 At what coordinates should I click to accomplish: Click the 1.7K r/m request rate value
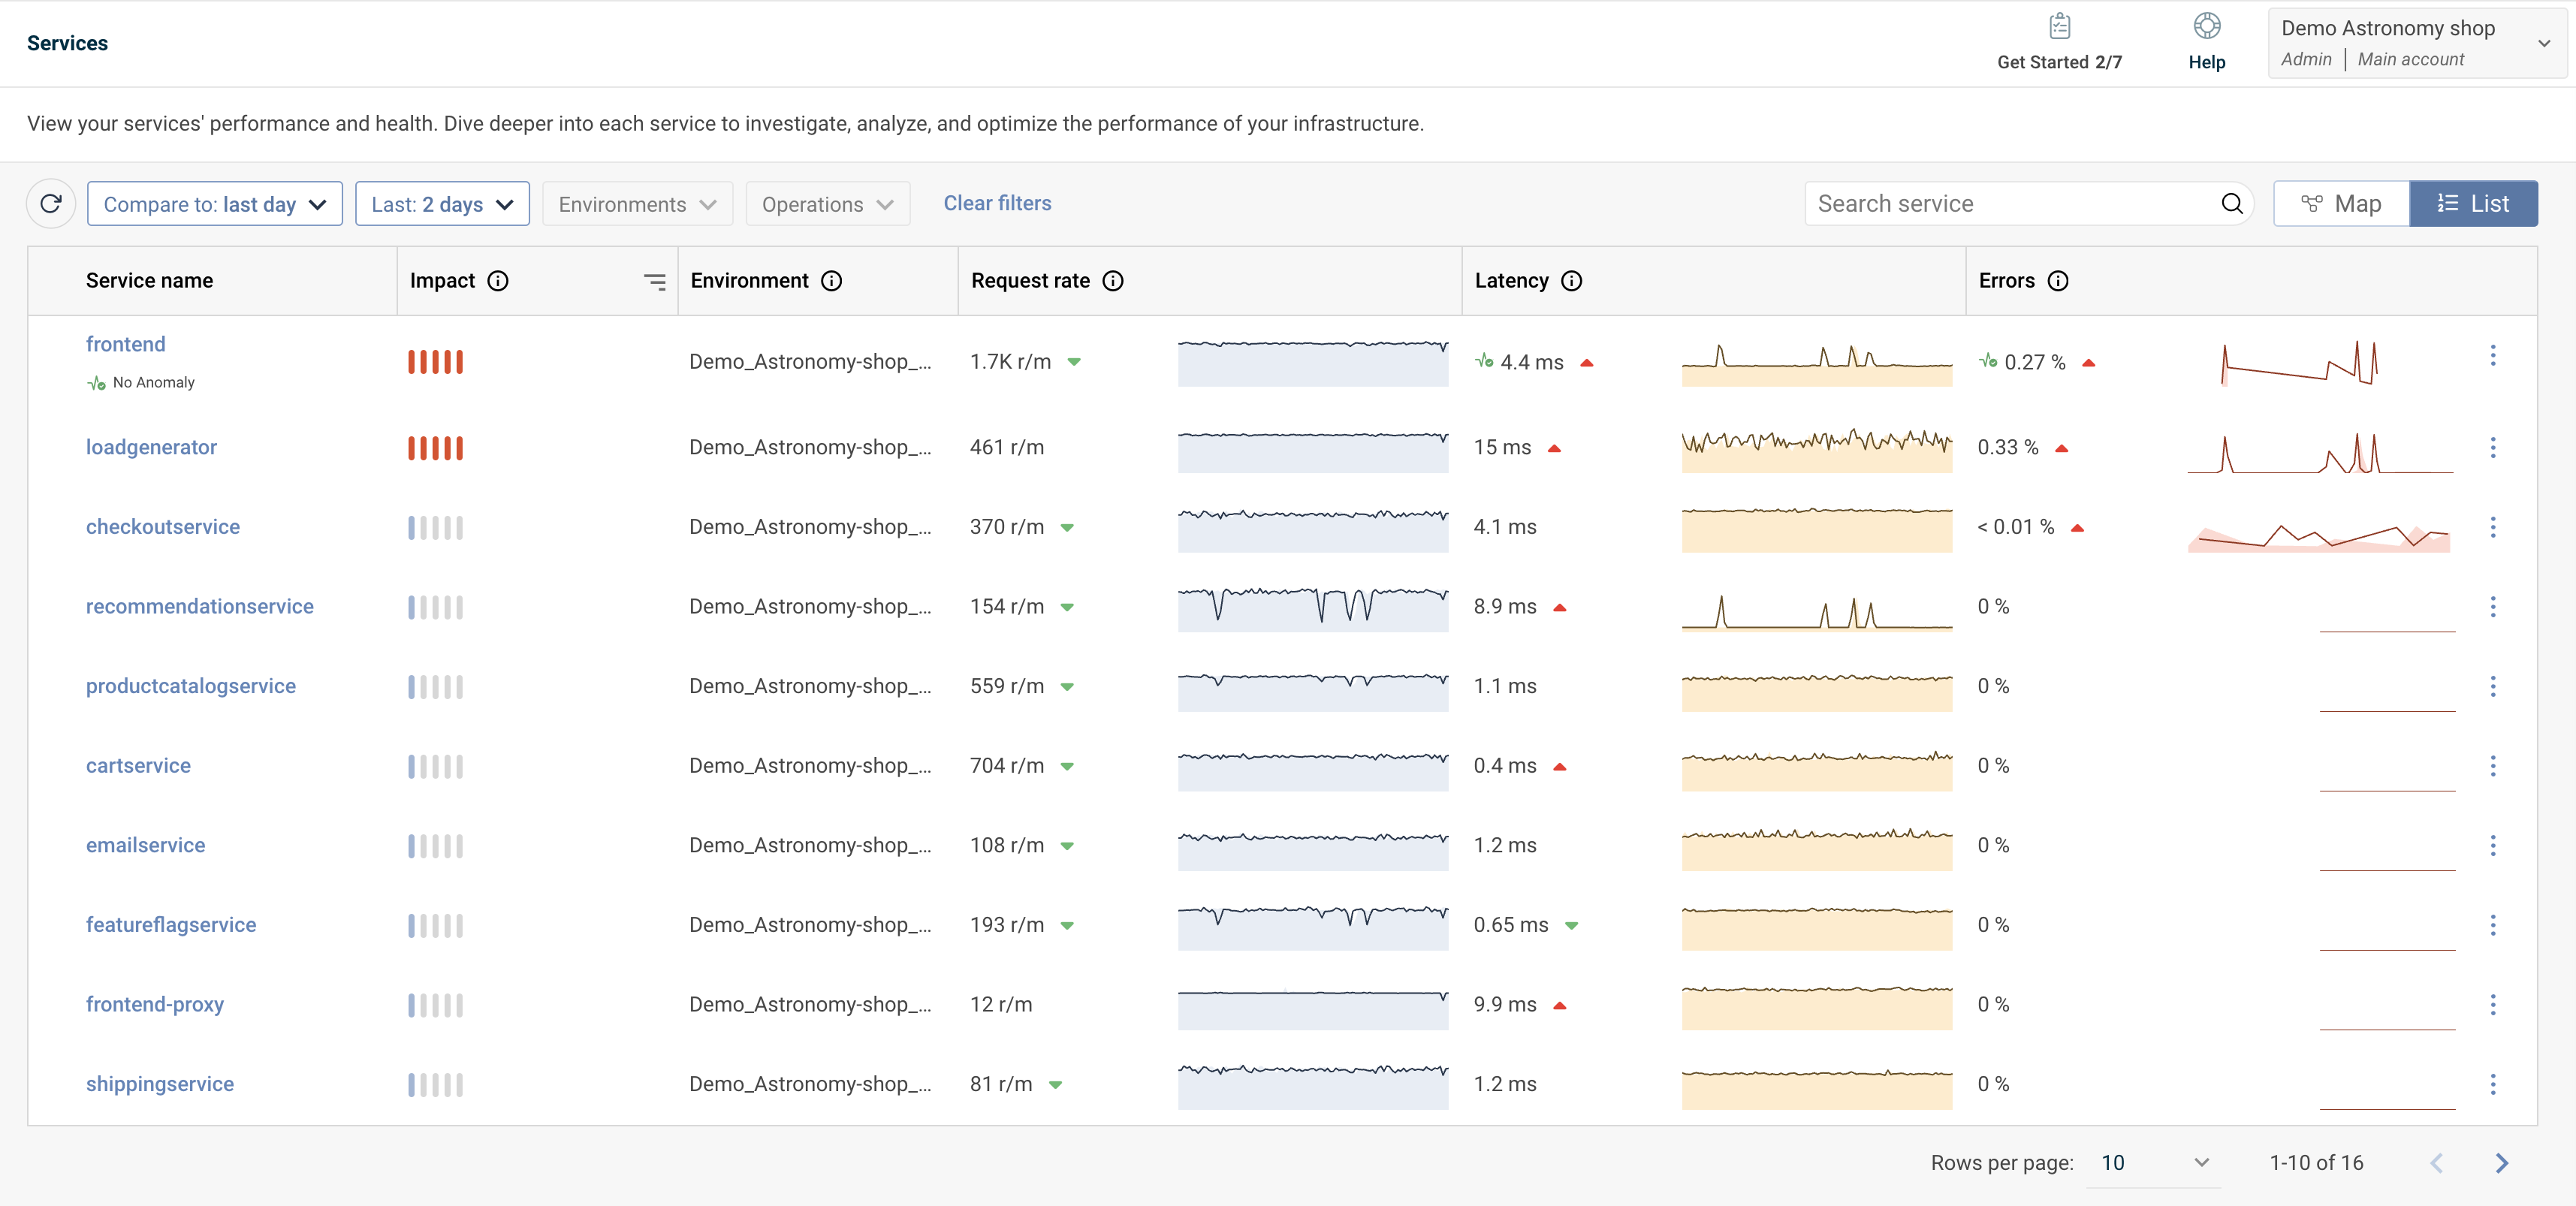[1010, 362]
